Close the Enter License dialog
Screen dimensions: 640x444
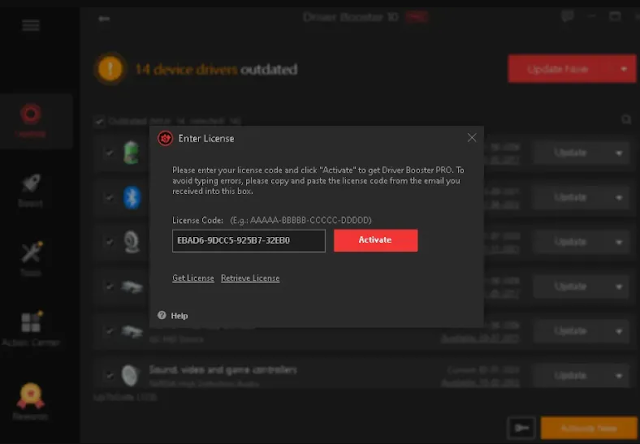point(472,138)
